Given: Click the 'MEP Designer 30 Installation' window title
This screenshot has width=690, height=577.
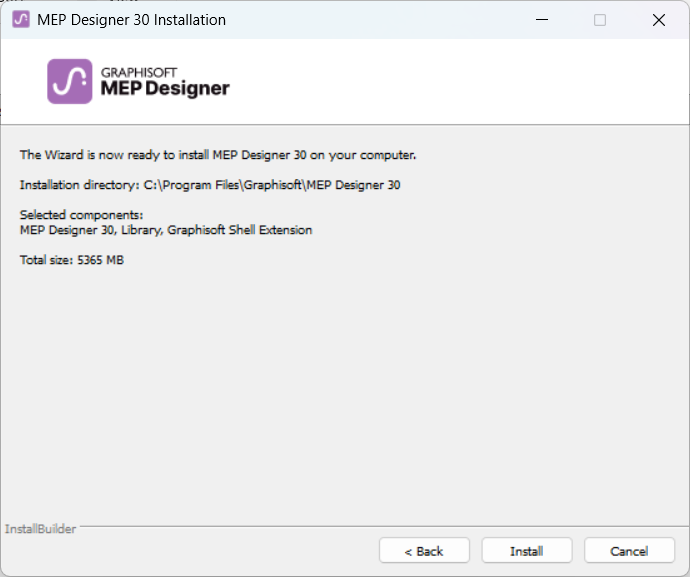Looking at the screenshot, I should (132, 20).
